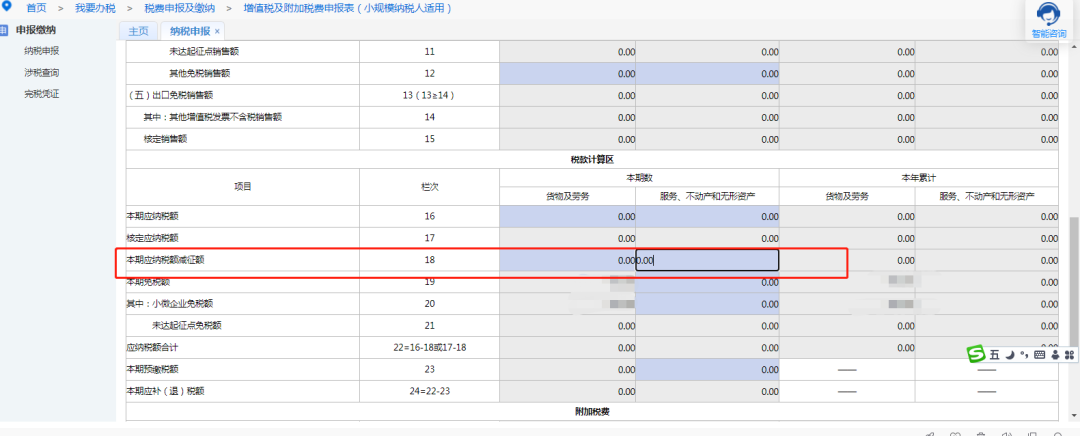
Task: Click the 本年累计 column header
Action: point(919,178)
